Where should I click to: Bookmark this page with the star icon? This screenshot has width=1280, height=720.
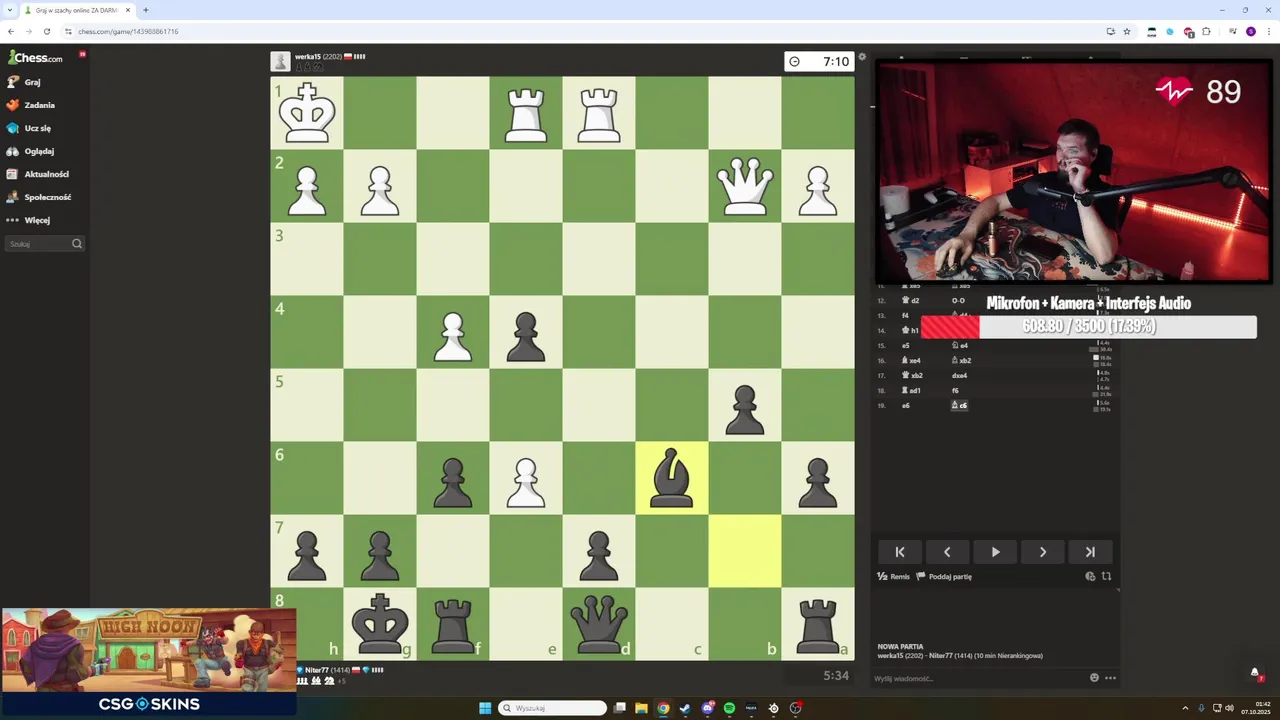tap(1127, 31)
